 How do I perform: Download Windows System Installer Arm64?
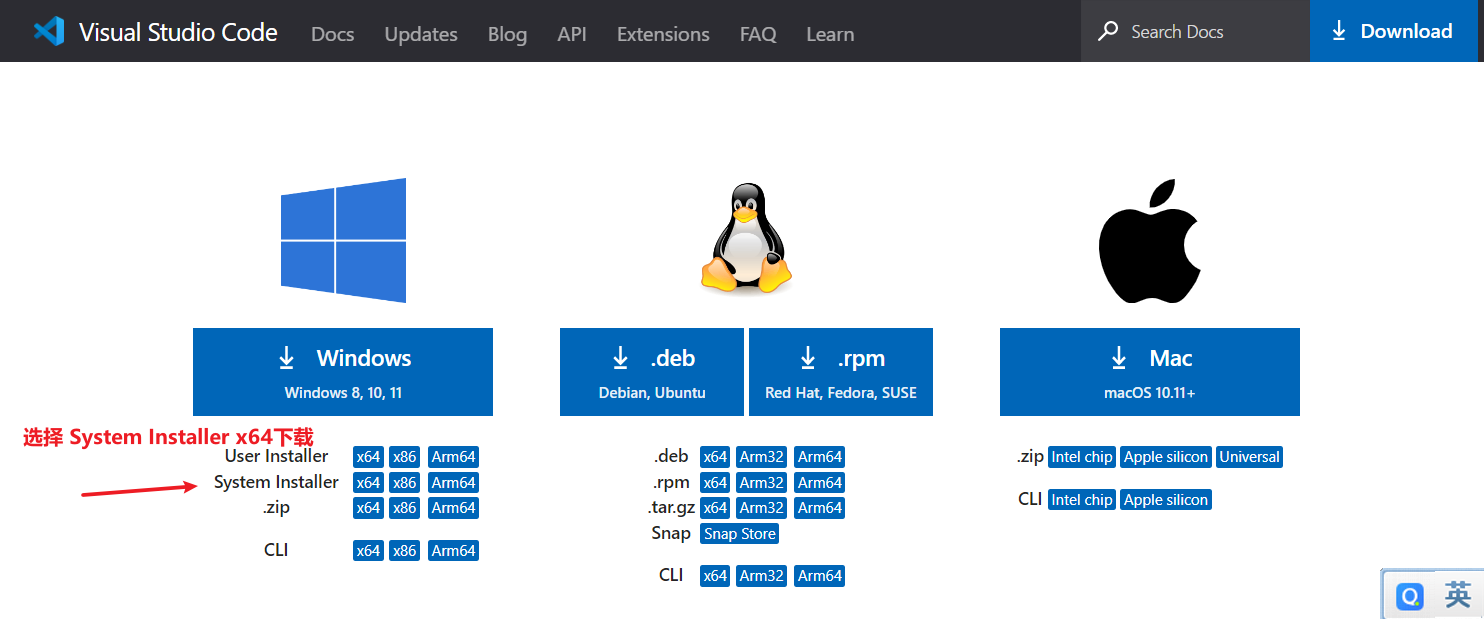point(453,483)
